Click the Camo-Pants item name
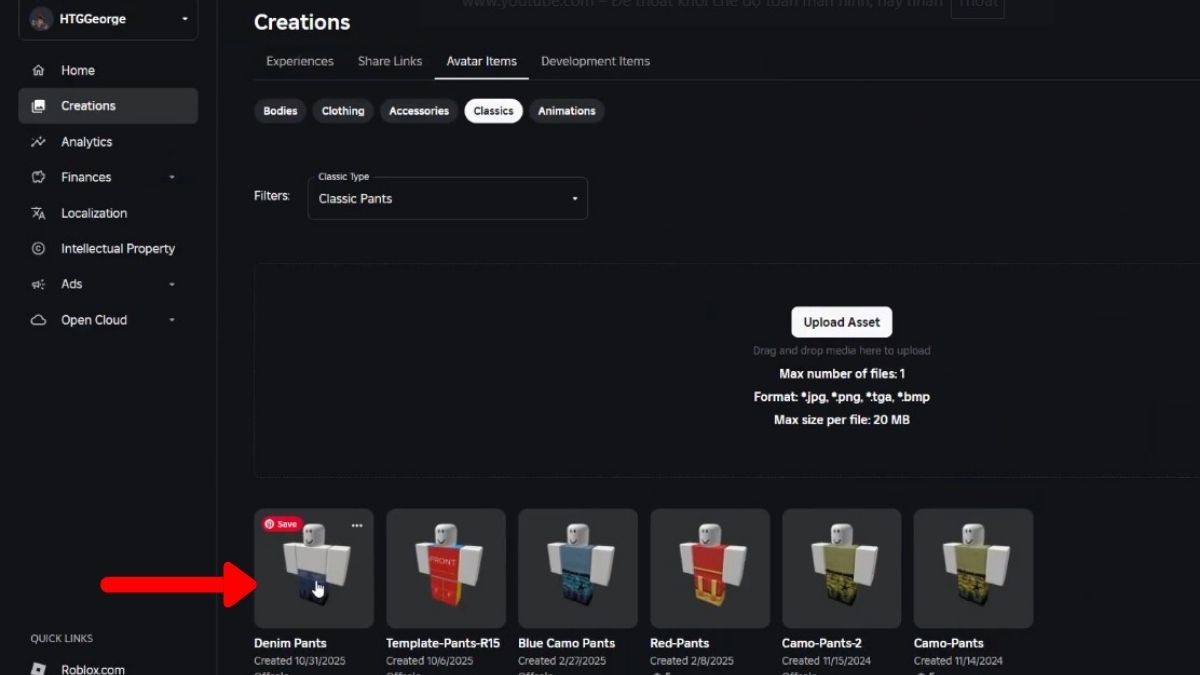 pos(949,643)
